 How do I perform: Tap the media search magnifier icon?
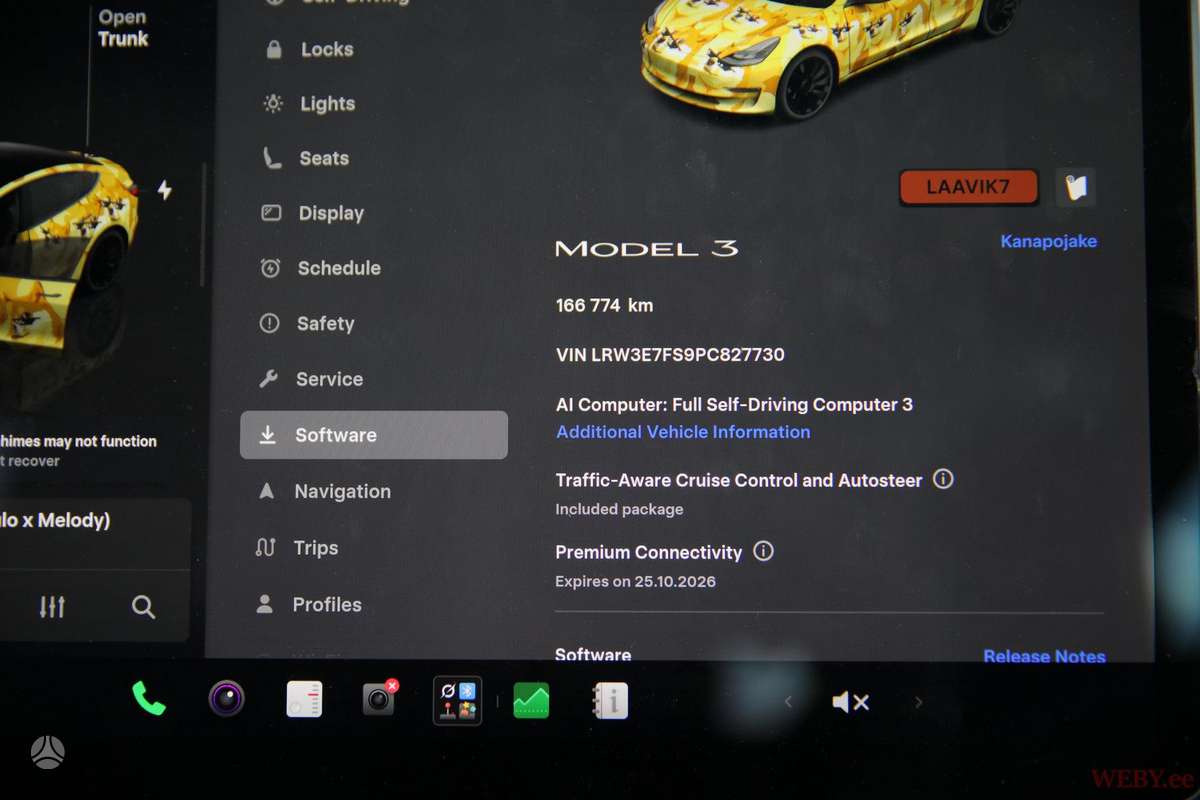click(x=143, y=606)
